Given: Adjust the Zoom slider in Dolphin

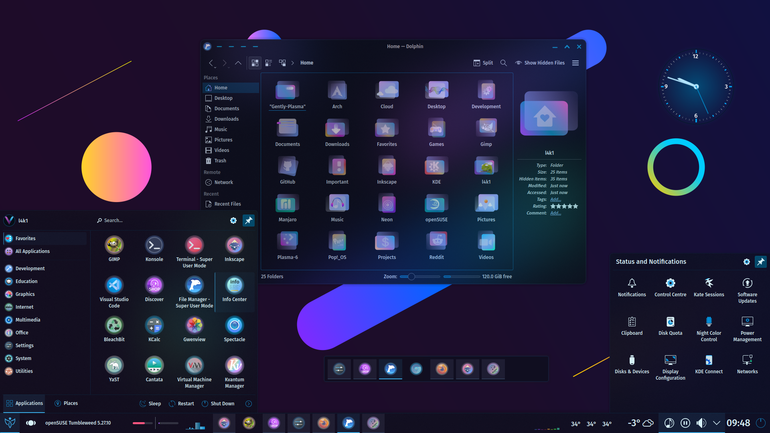Looking at the screenshot, I should [420, 276].
